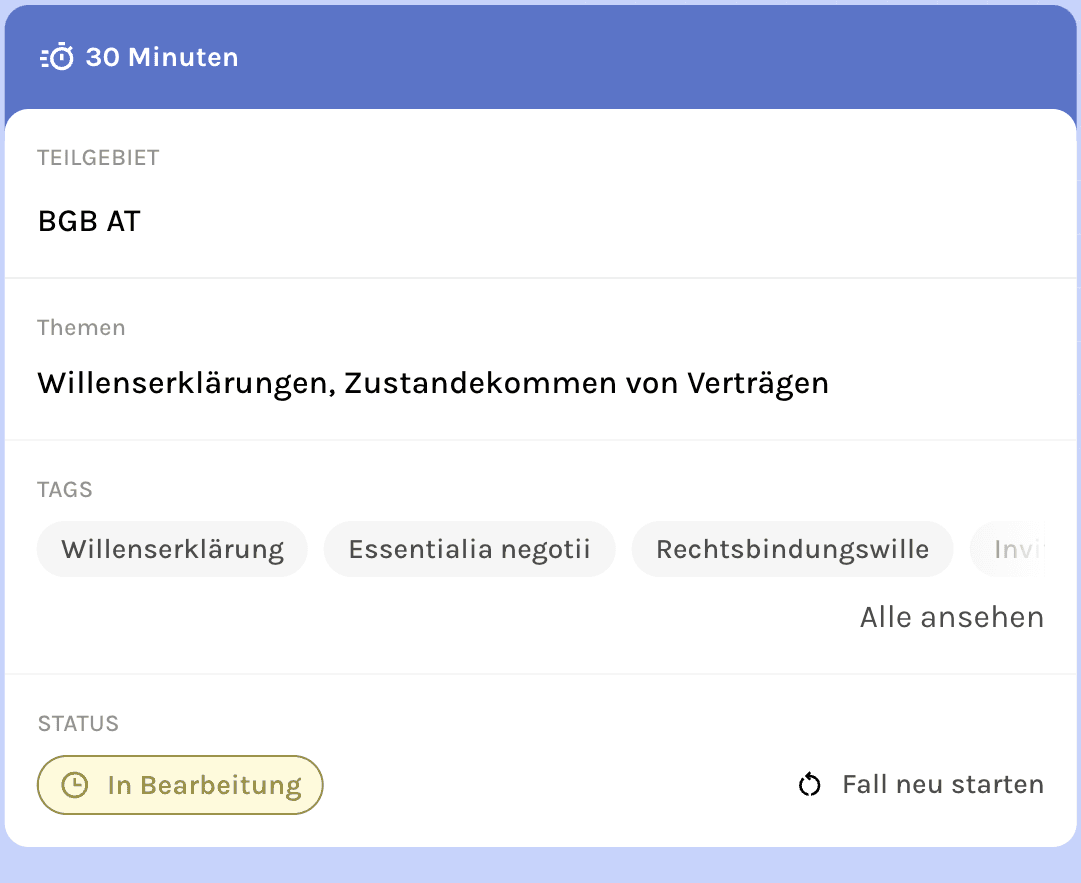Viewport: 1081px width, 883px height.
Task: Expand the truncated Invi... tag
Action: point(1025,549)
